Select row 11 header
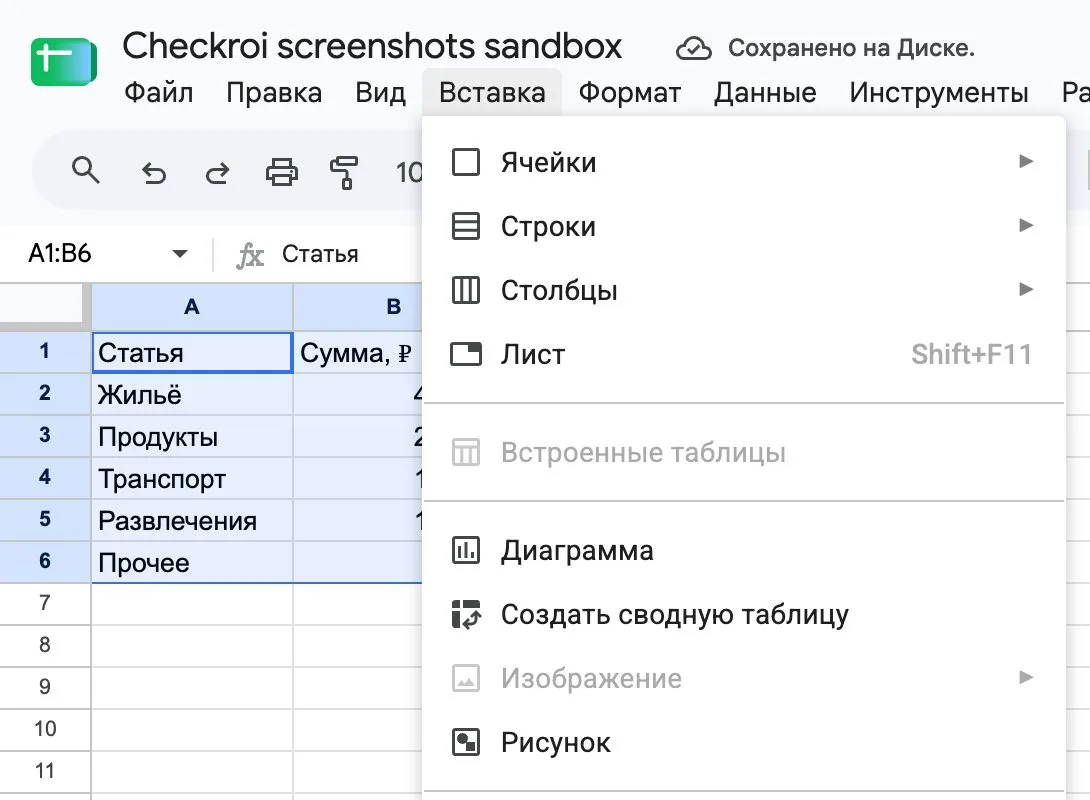Screen dimensions: 1090x800 (44, 772)
